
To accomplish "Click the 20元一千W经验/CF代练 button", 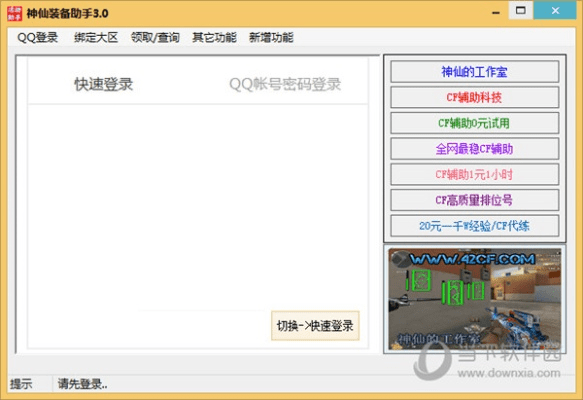I will 474,226.
